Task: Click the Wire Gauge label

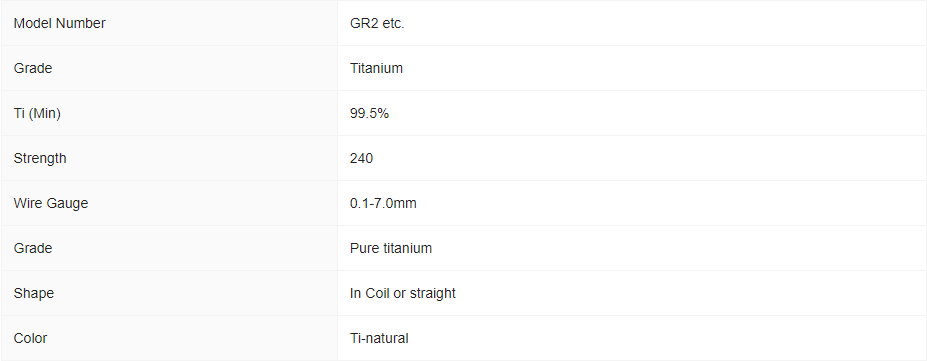Action: pos(51,203)
